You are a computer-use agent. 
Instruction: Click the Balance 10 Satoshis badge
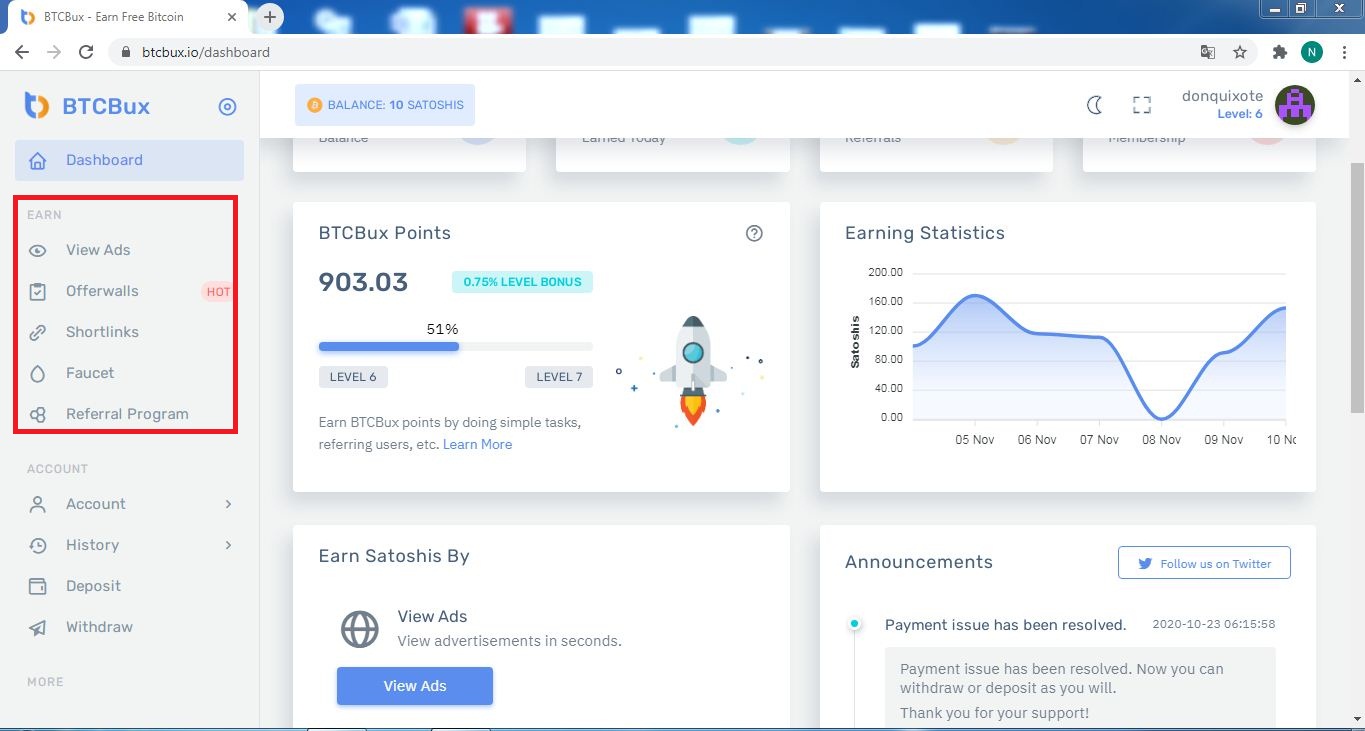pyautogui.click(x=385, y=105)
